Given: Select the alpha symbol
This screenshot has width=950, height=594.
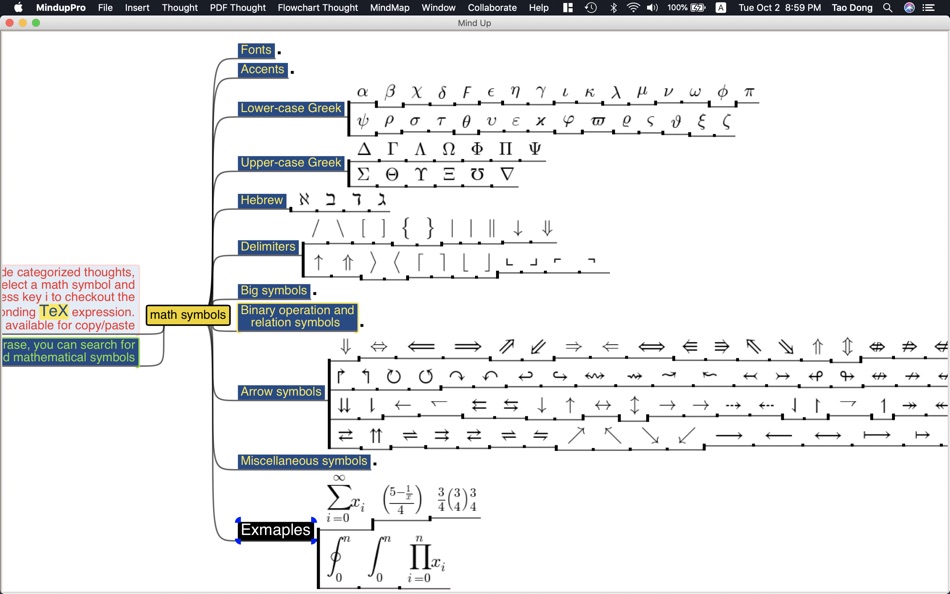Looking at the screenshot, I should click(362, 92).
